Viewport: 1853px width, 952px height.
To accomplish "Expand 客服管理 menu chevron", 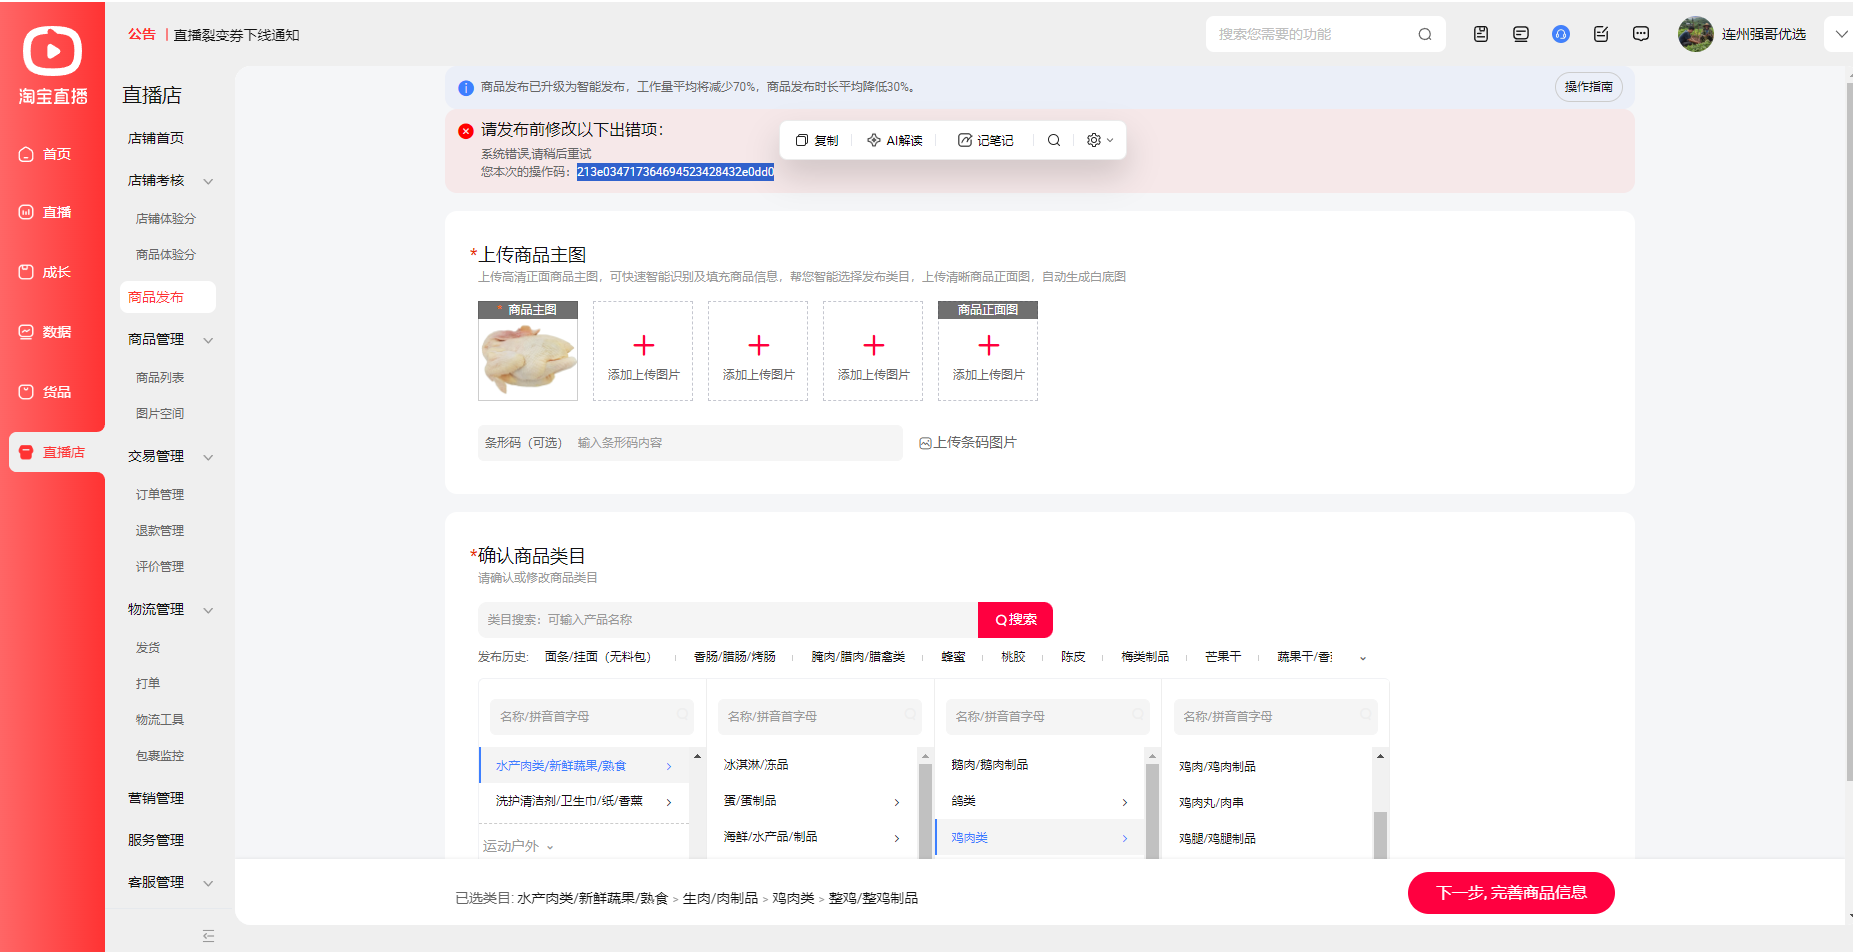I will coord(208,883).
